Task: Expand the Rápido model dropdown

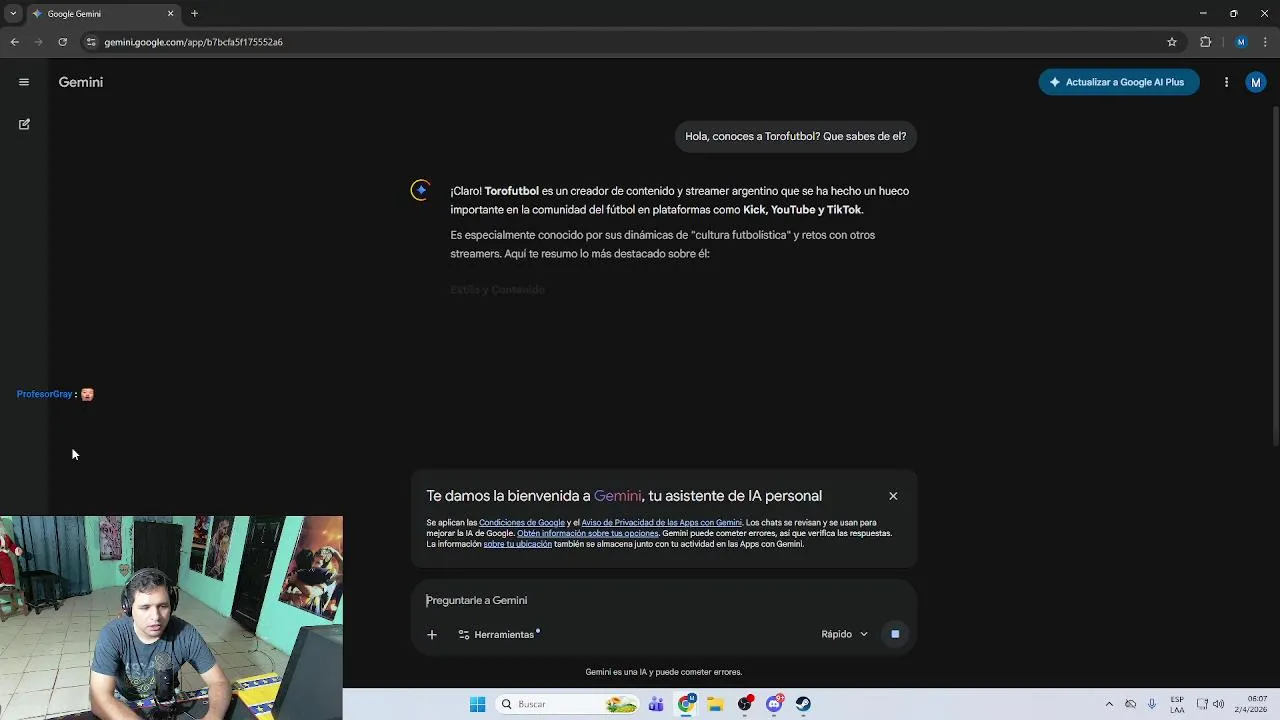Action: click(845, 634)
